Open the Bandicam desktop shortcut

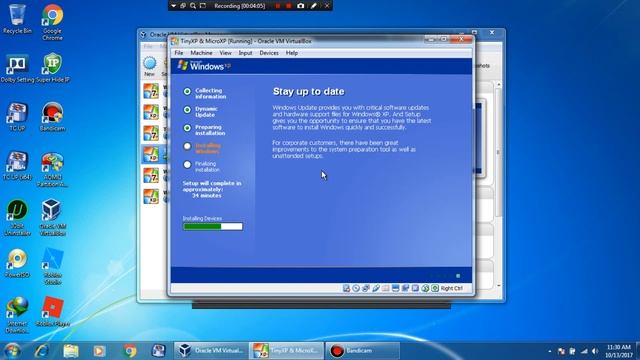tap(52, 117)
